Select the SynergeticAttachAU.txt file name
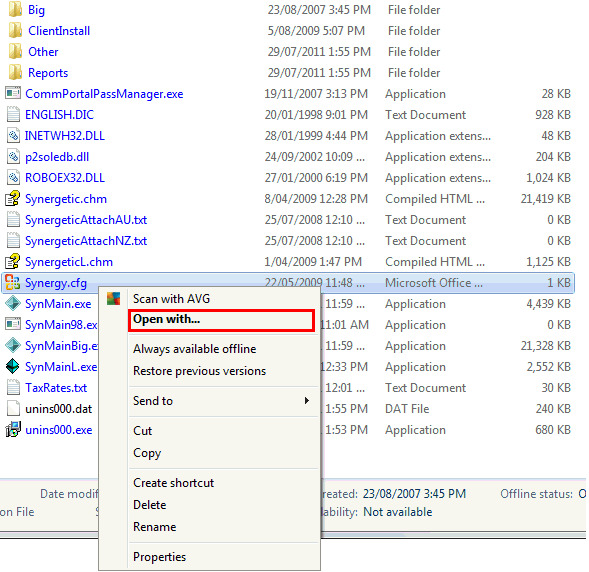589x572 pixels. [86, 220]
